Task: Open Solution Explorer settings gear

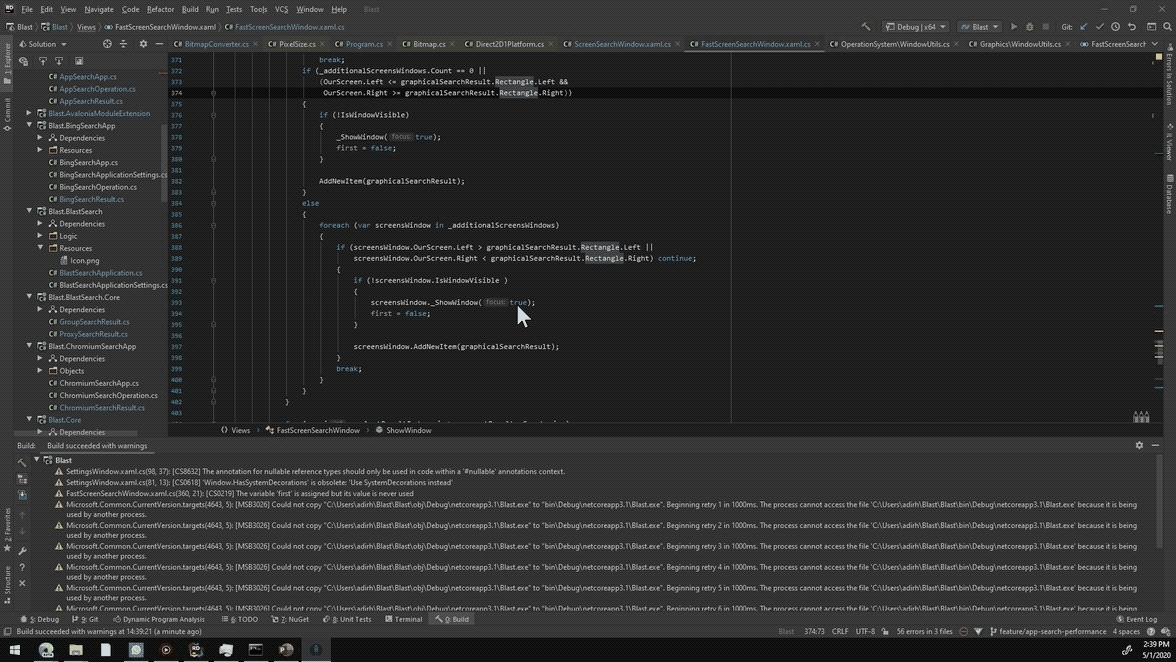Action: pos(143,44)
